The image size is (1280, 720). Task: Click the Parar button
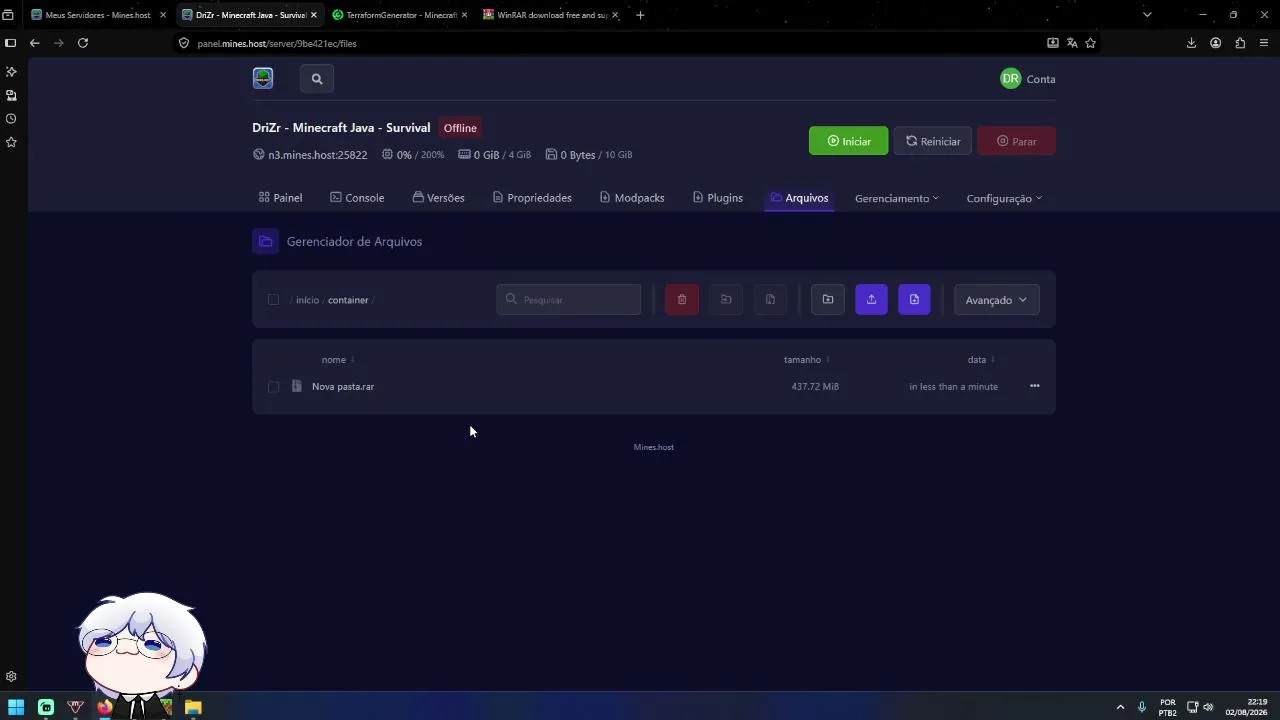[x=1016, y=141]
